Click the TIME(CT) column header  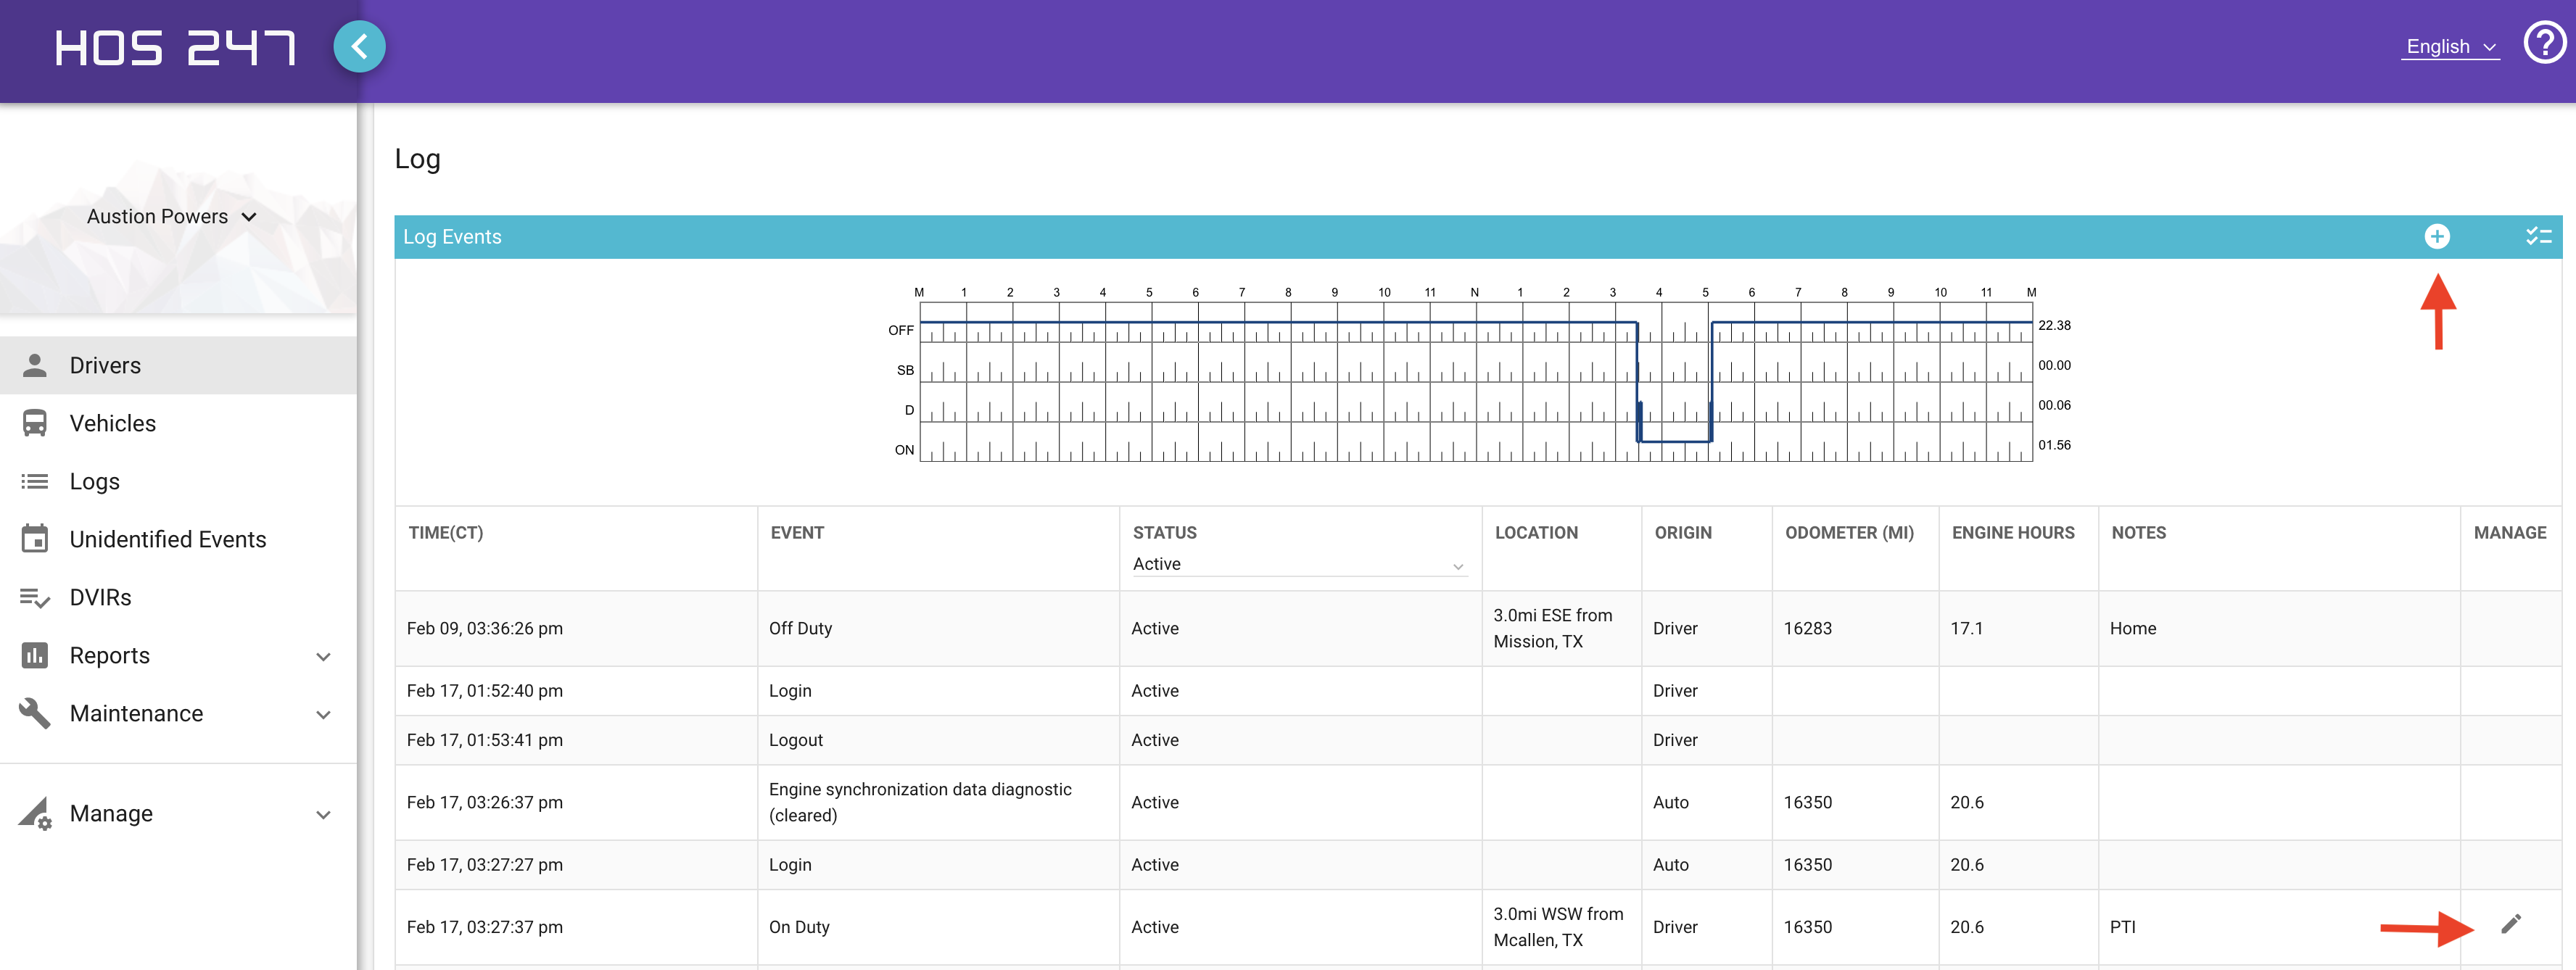click(x=445, y=532)
